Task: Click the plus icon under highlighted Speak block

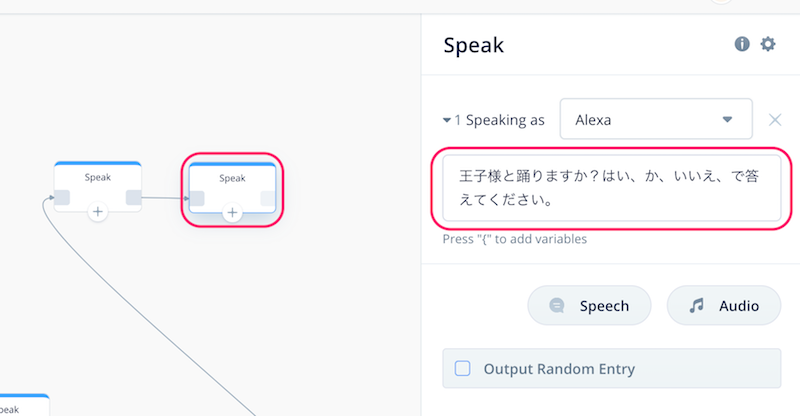Action: [x=232, y=212]
